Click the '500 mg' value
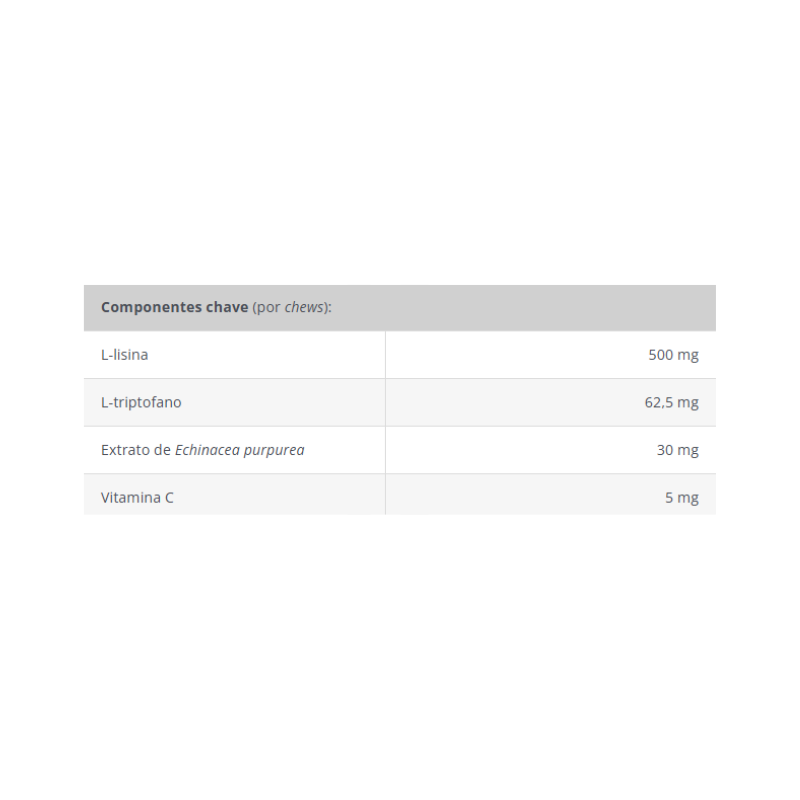Image resolution: width=800 pixels, height=800 pixels. (673, 355)
